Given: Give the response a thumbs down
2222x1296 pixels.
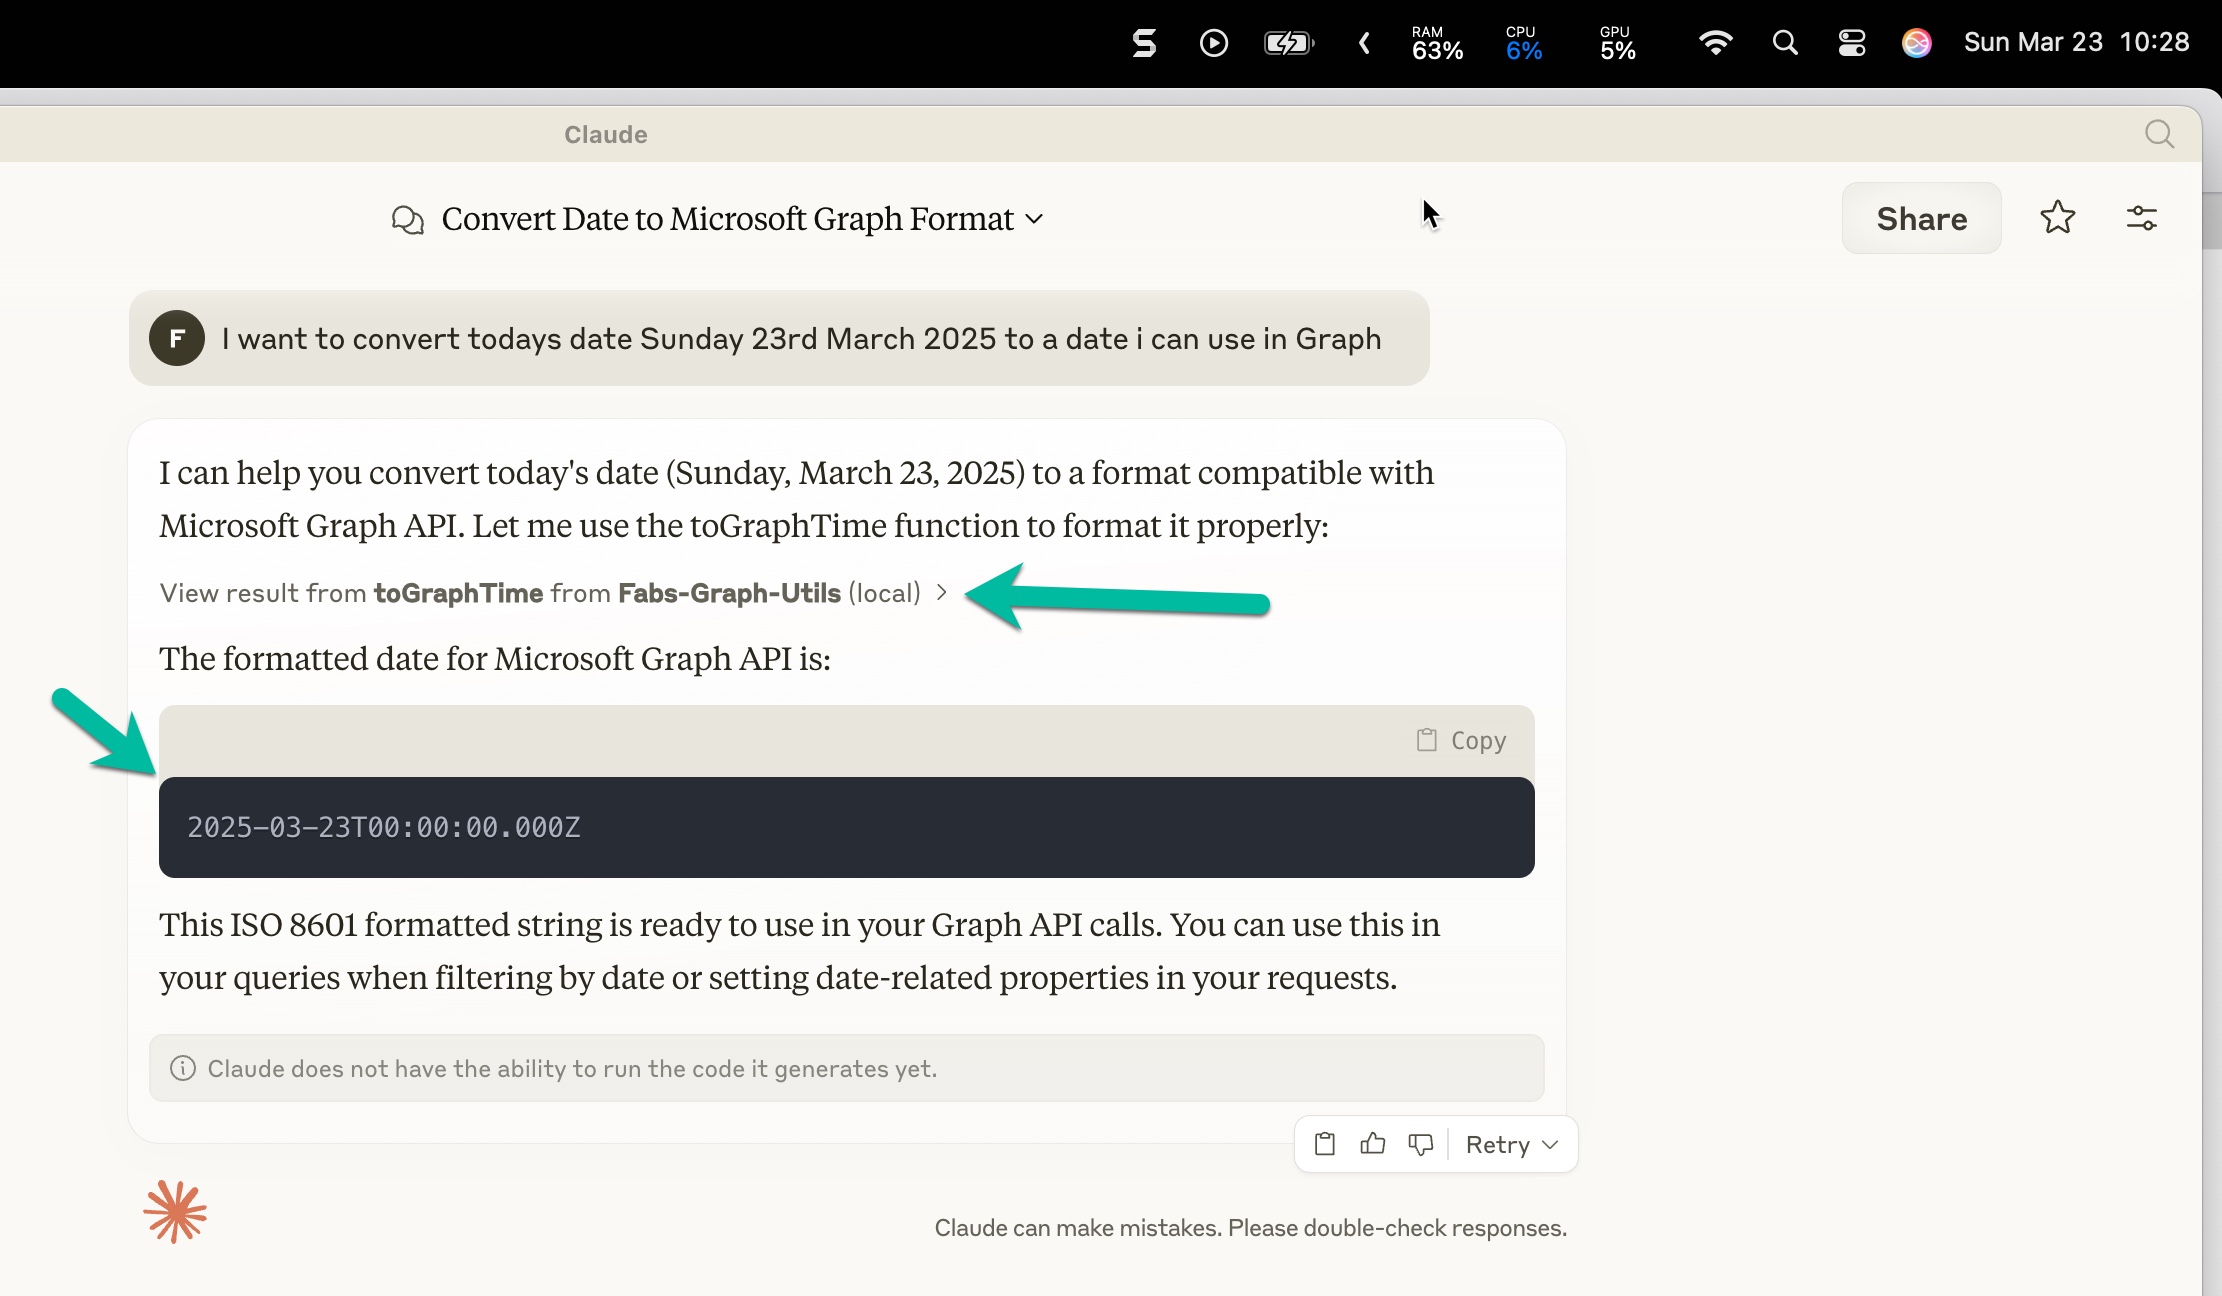Looking at the screenshot, I should [x=1420, y=1144].
